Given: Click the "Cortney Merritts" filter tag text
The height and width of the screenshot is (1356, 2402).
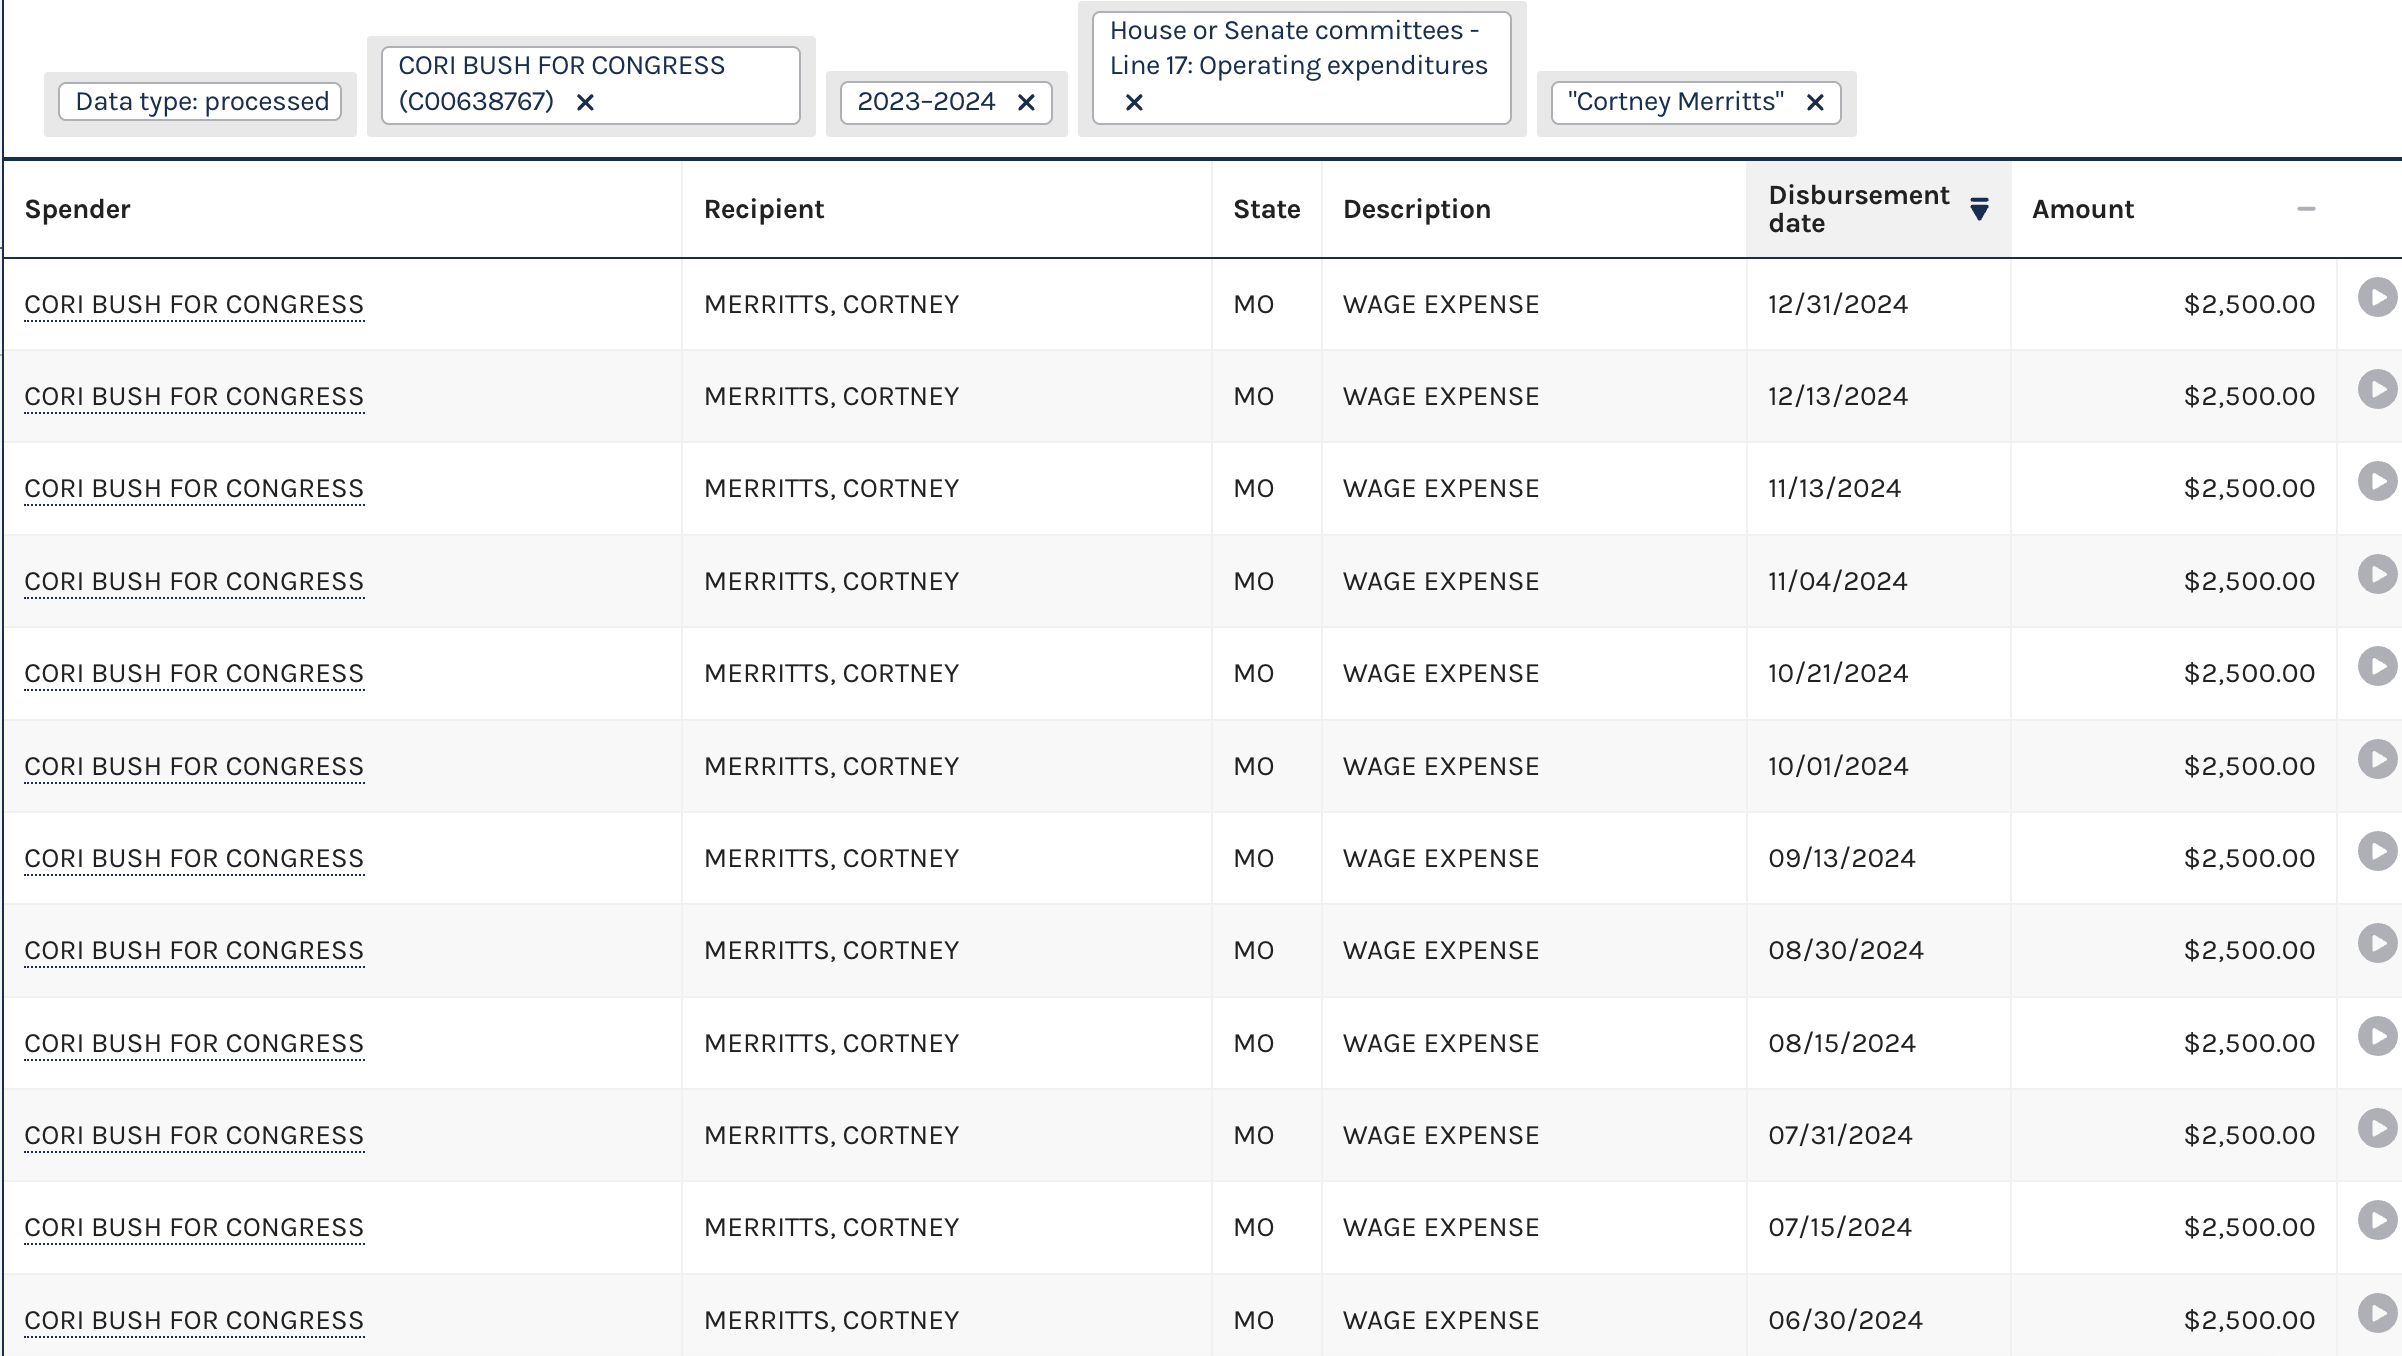Looking at the screenshot, I should [1676, 102].
